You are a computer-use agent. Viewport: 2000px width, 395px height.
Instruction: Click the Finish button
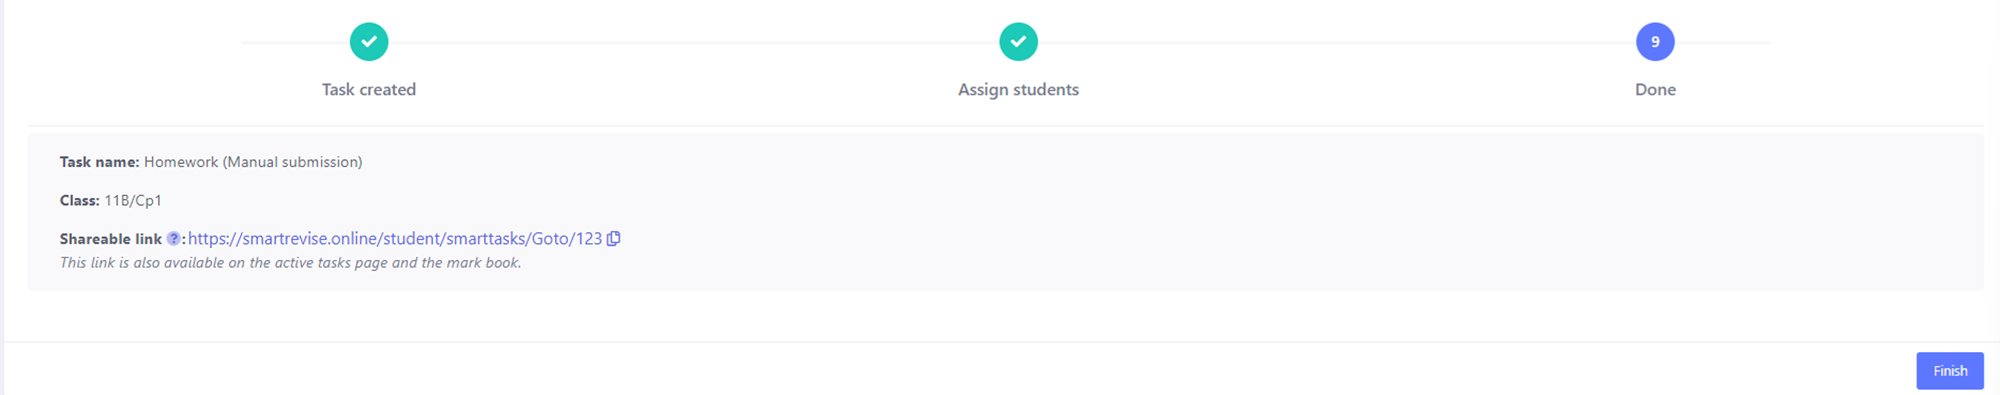(x=1950, y=371)
